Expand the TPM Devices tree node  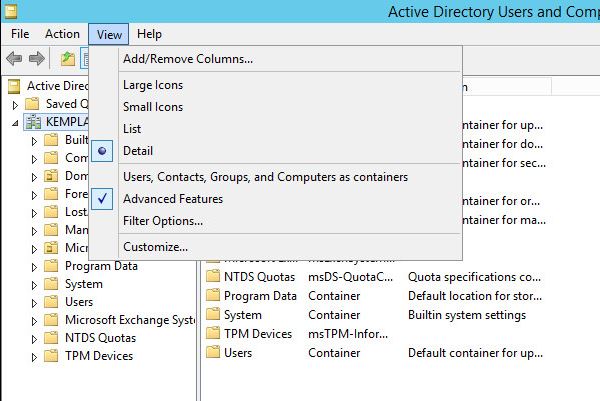pos(34,357)
